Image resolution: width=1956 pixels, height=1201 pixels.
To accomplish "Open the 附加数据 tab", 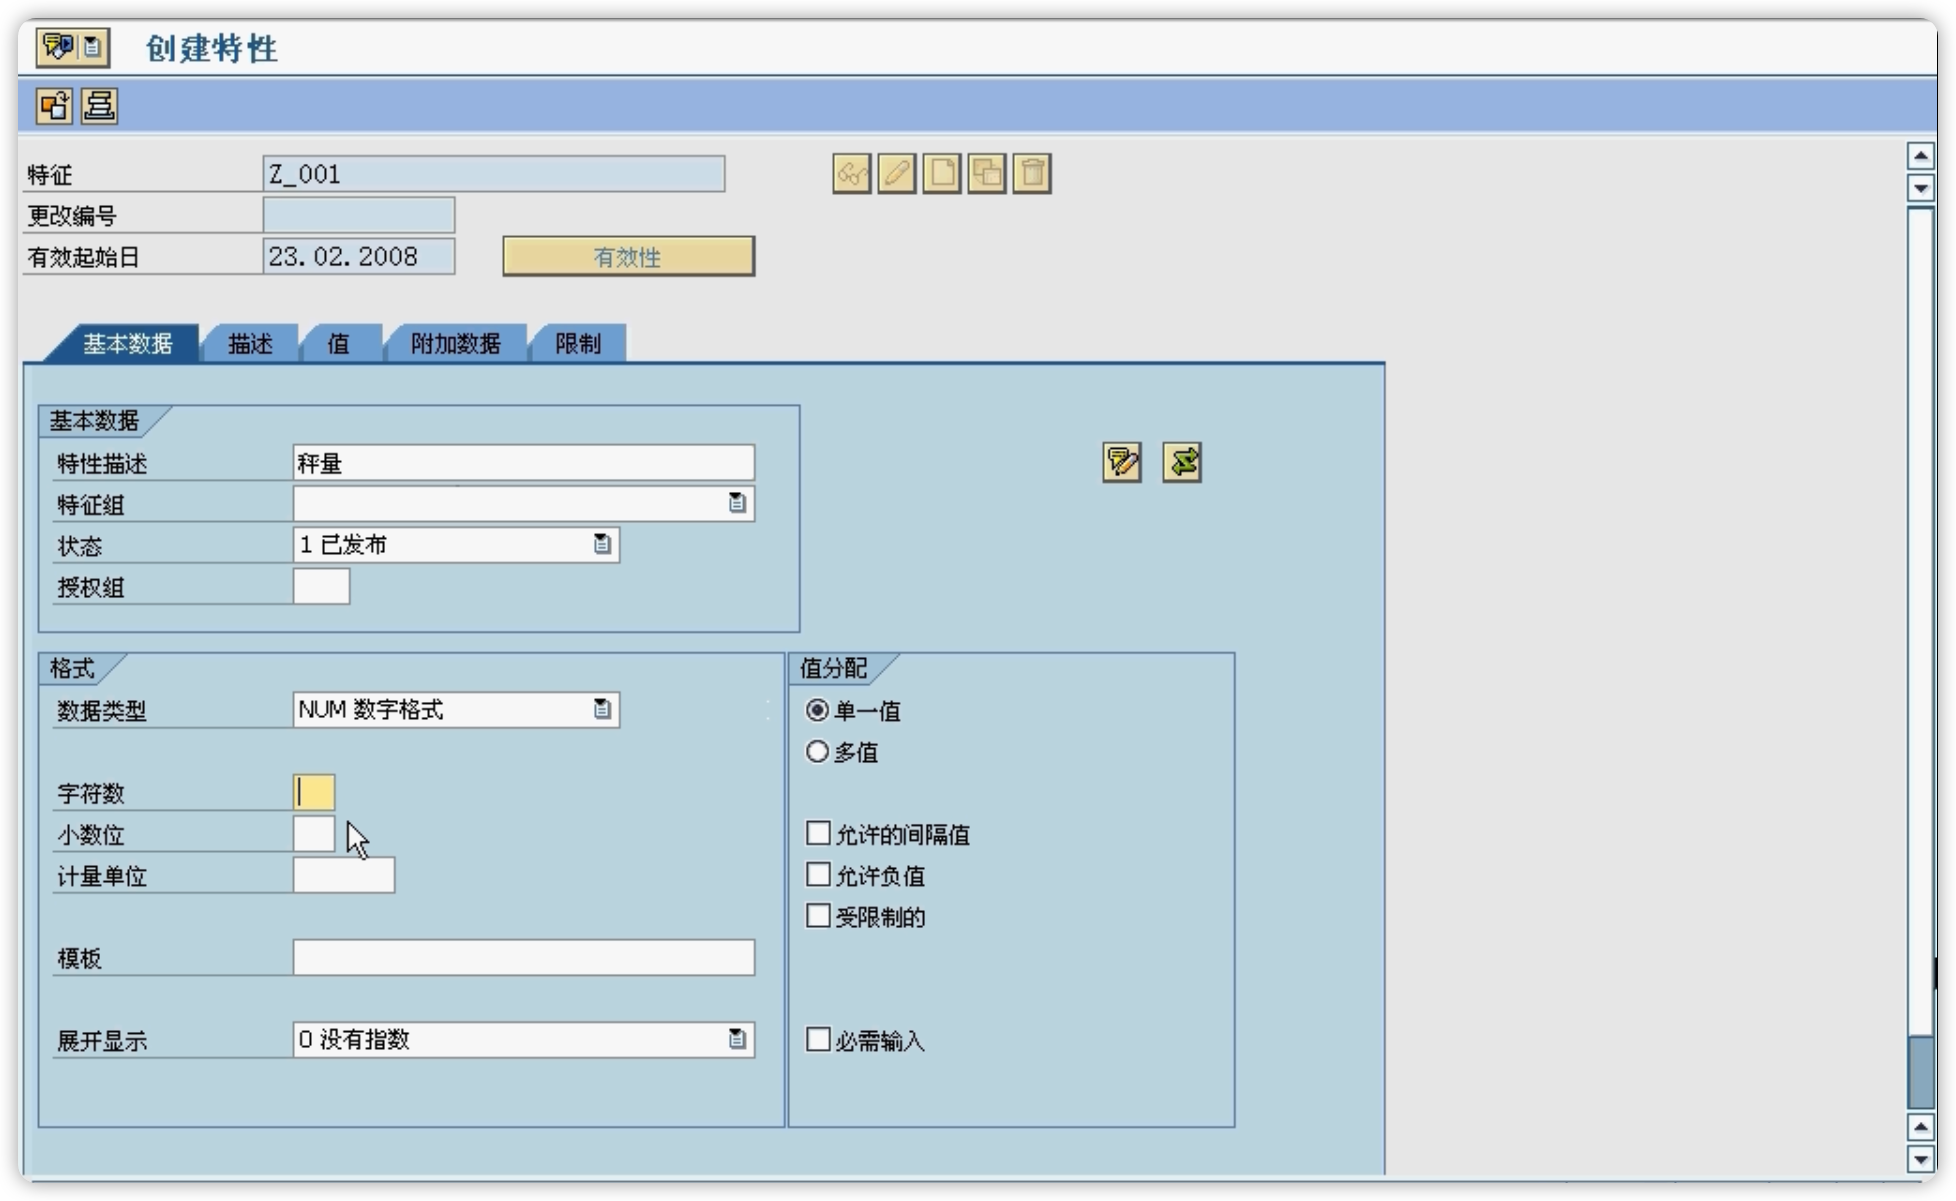I will [x=455, y=344].
